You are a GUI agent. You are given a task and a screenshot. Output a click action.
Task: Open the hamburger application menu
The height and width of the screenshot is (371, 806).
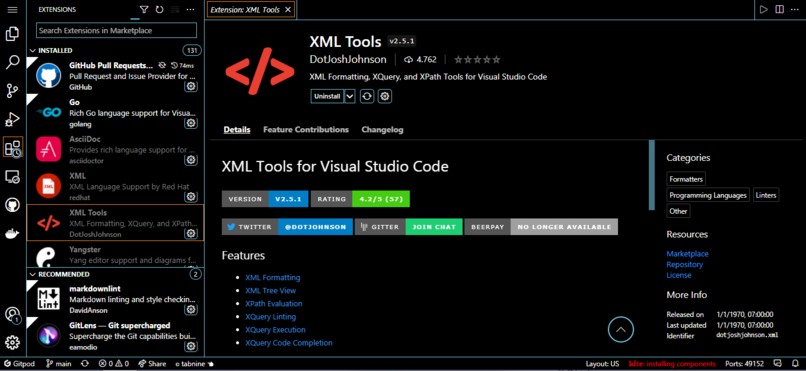12,9
